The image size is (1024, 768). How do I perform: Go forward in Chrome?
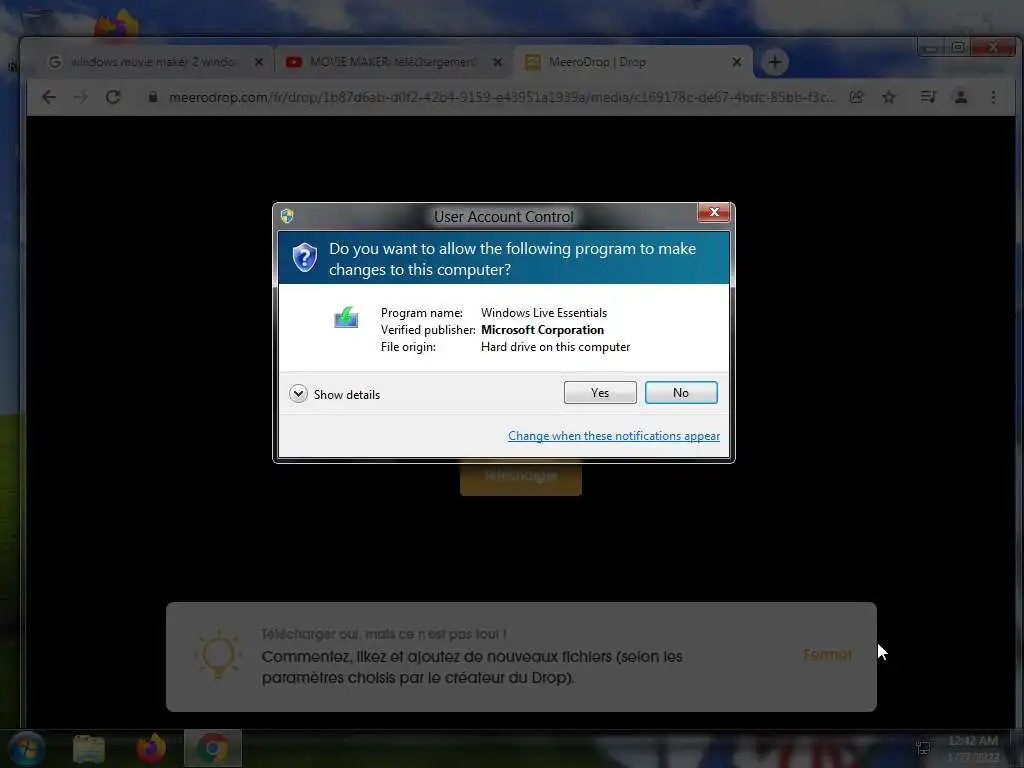point(81,97)
